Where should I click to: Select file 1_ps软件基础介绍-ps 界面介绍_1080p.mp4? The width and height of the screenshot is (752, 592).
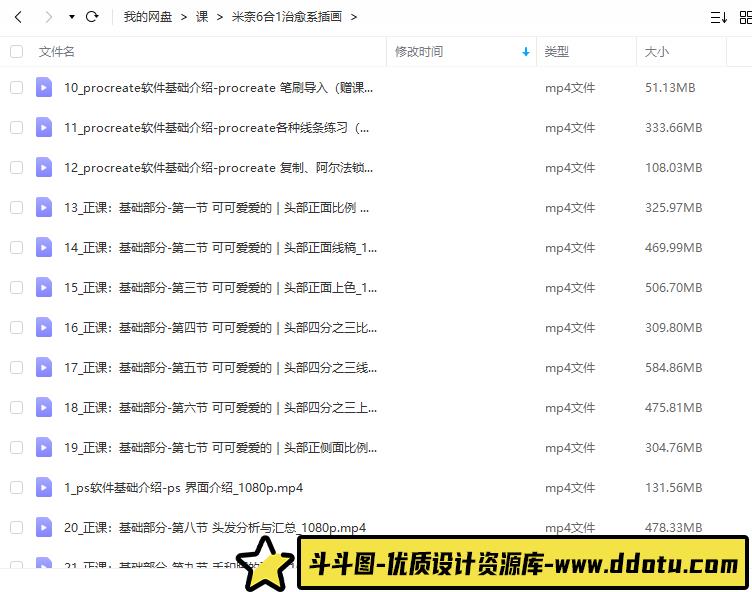[x=184, y=488]
